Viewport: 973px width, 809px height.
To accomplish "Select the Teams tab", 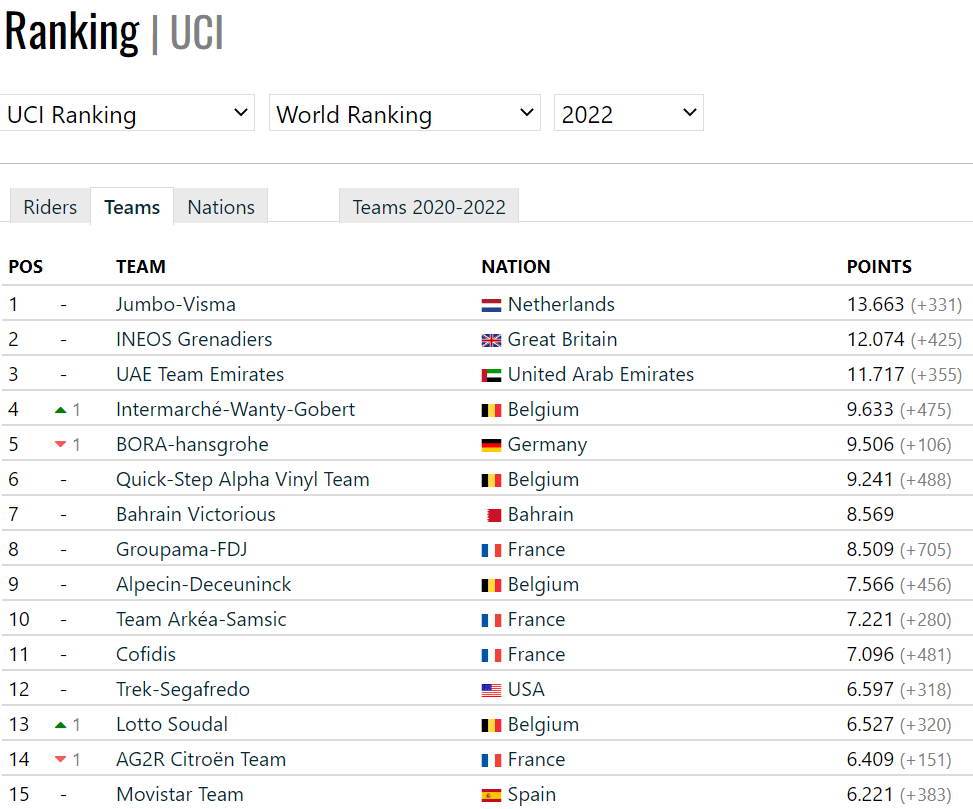I will coord(132,207).
